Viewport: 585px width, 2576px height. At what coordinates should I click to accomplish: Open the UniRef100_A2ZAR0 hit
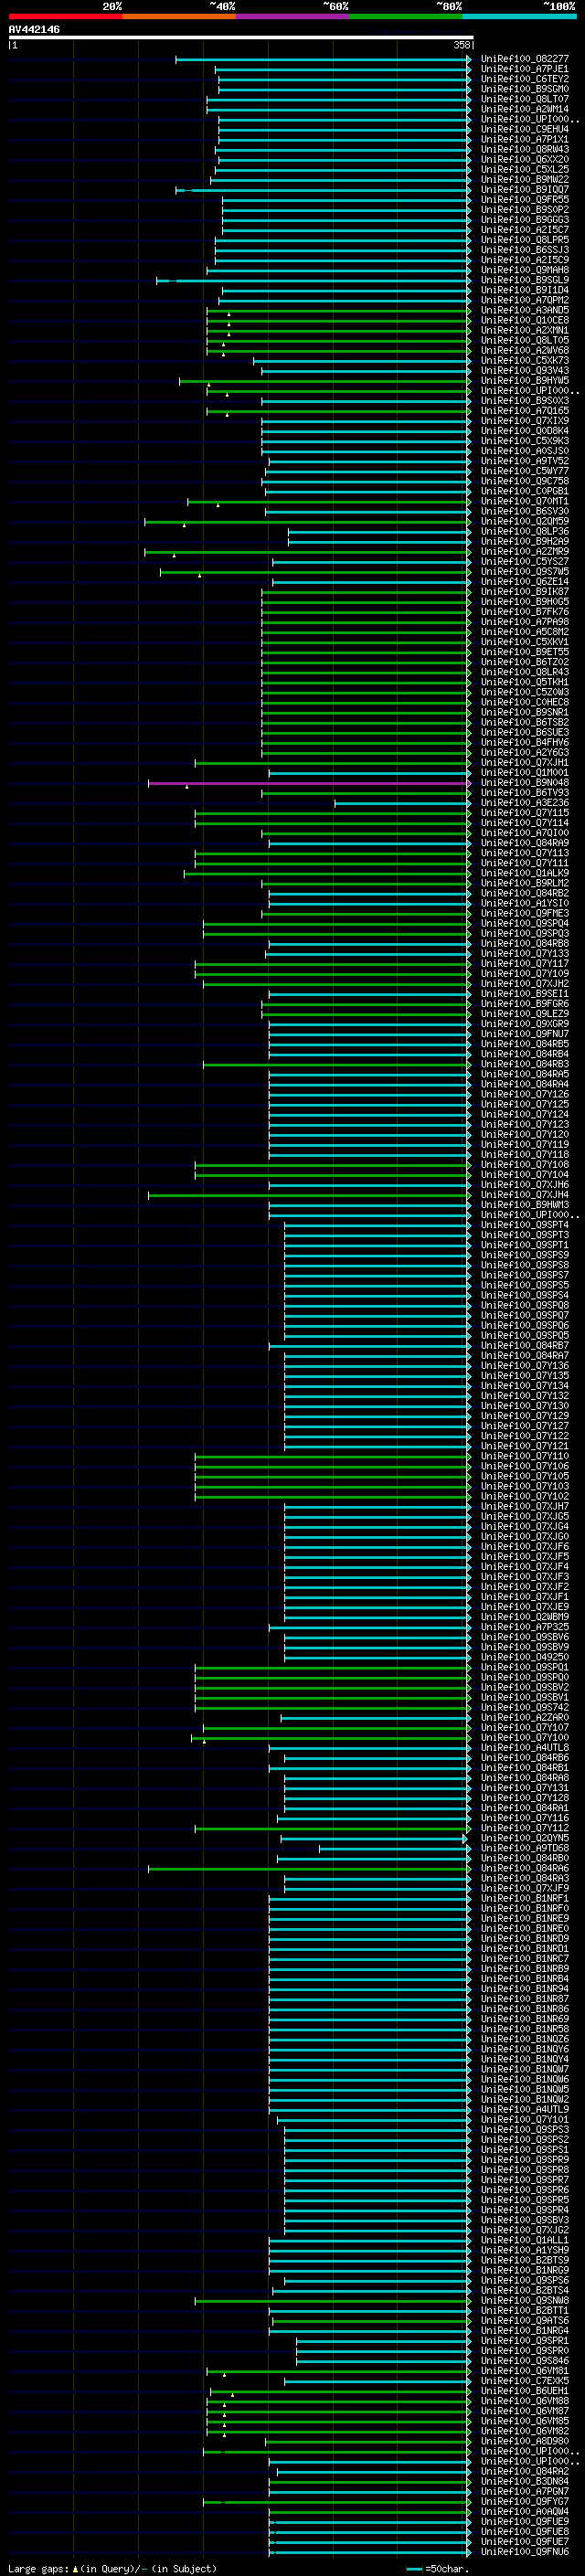[524, 1717]
